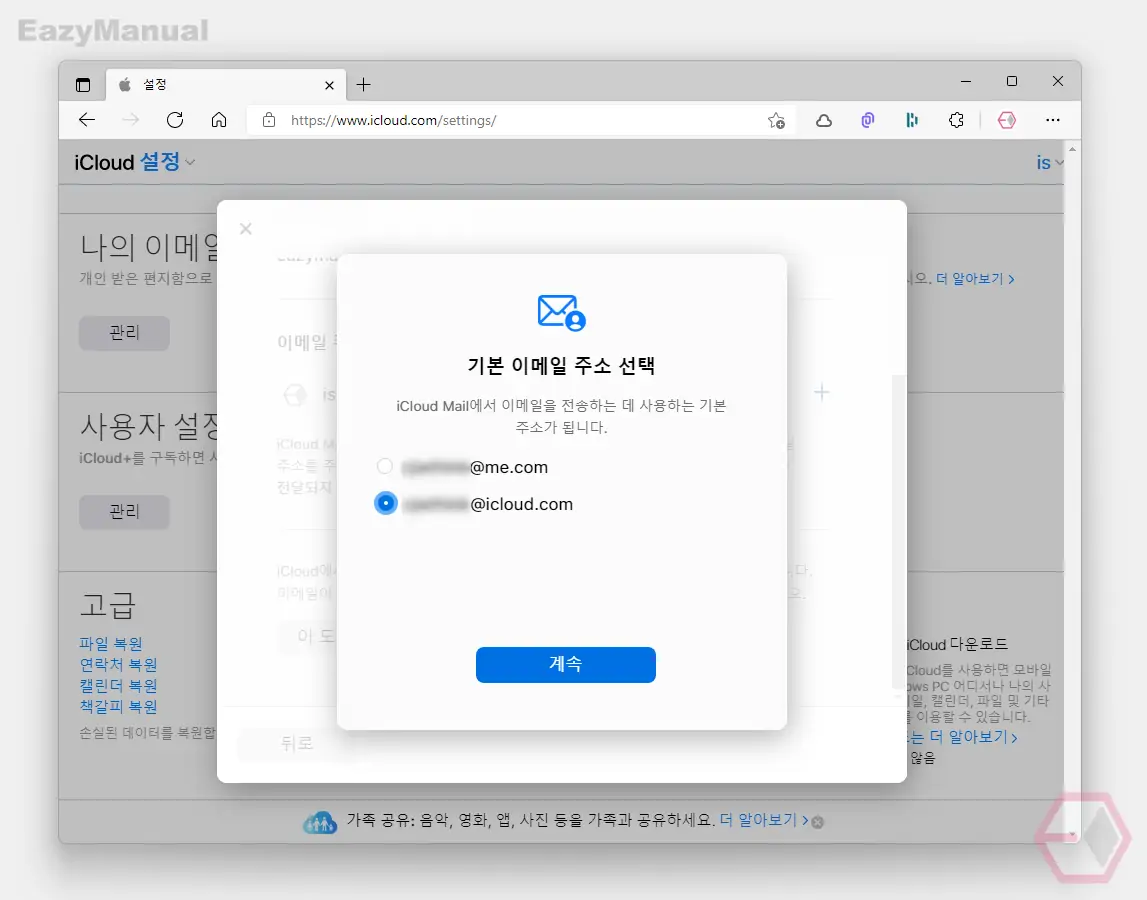The height and width of the screenshot is (900, 1147).
Task: Open 파일 복원 link
Action: 110,643
